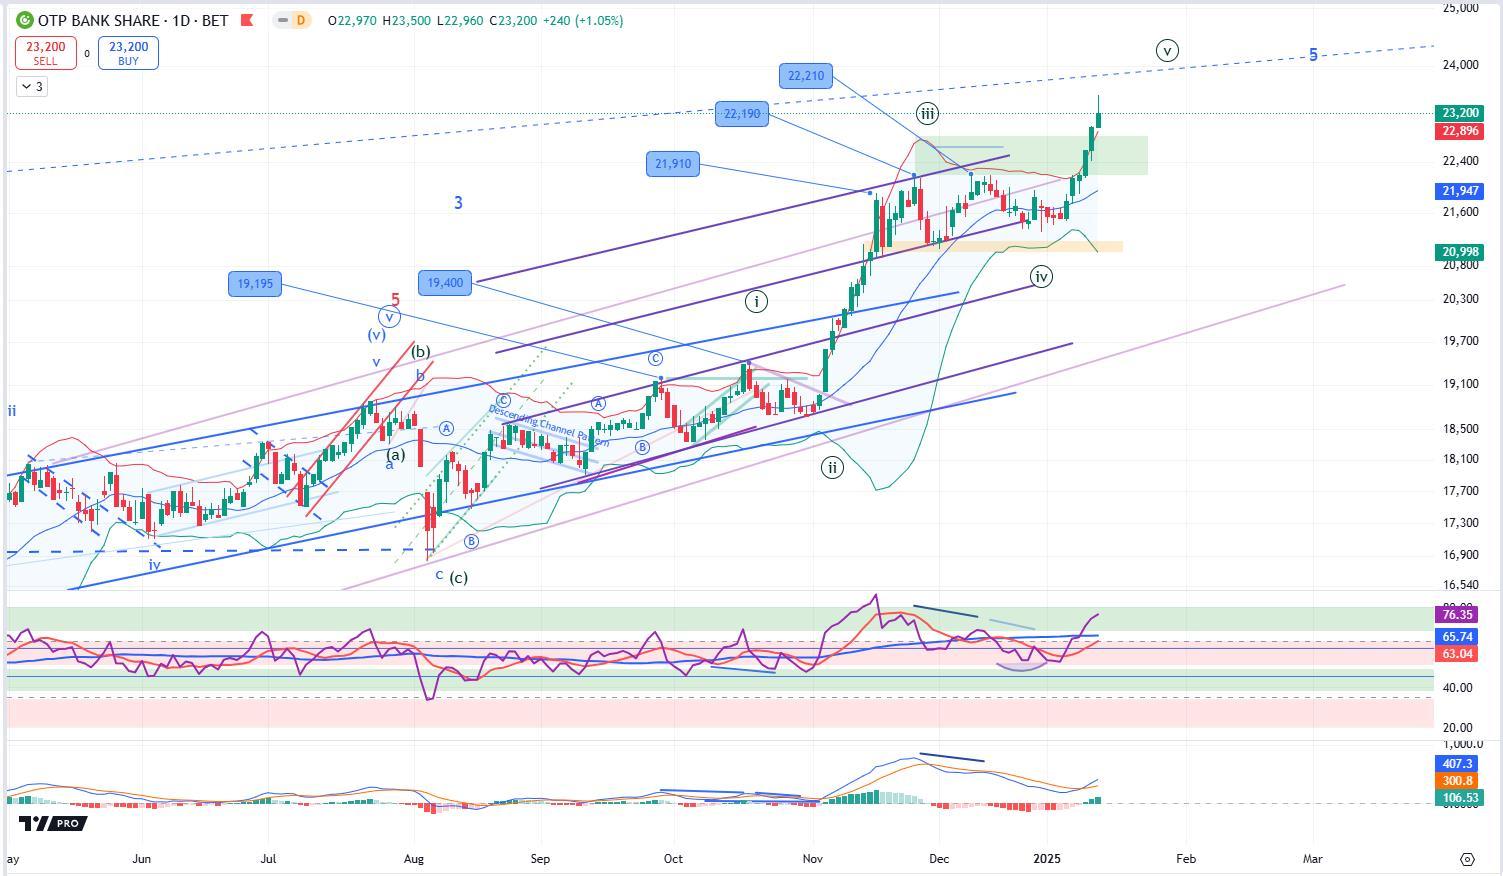
Task: Select the Descending Channel Pattern text
Action: tap(549, 427)
